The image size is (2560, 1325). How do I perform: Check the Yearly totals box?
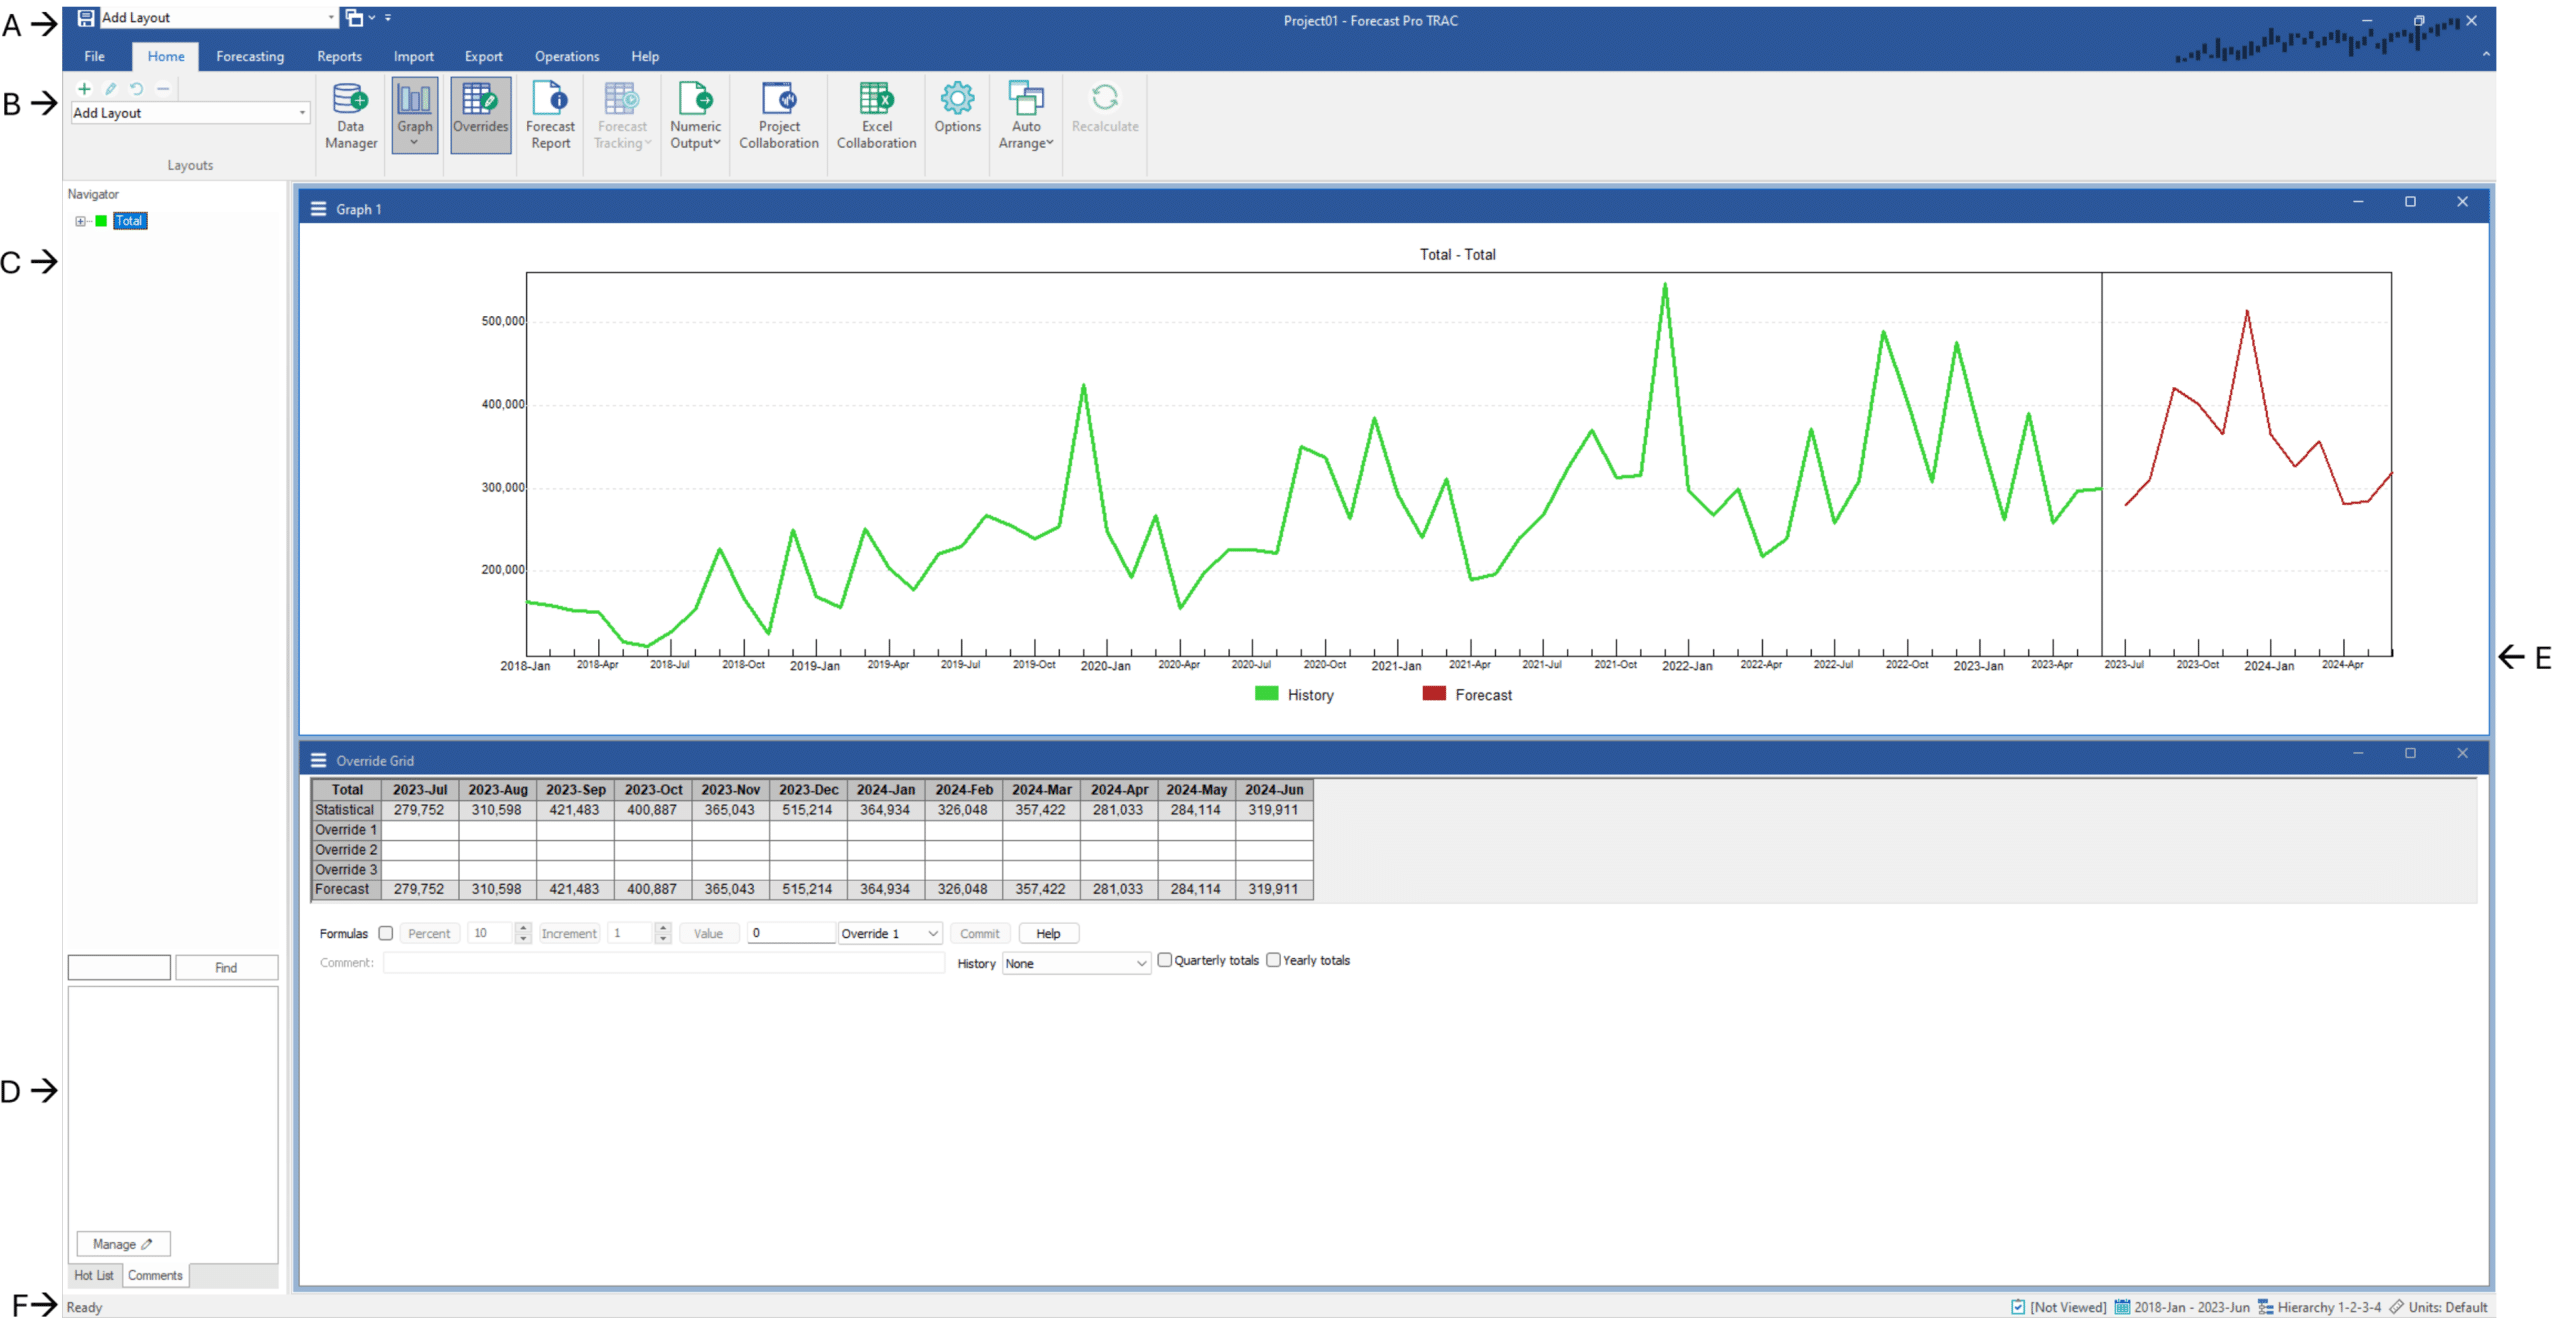[1273, 960]
